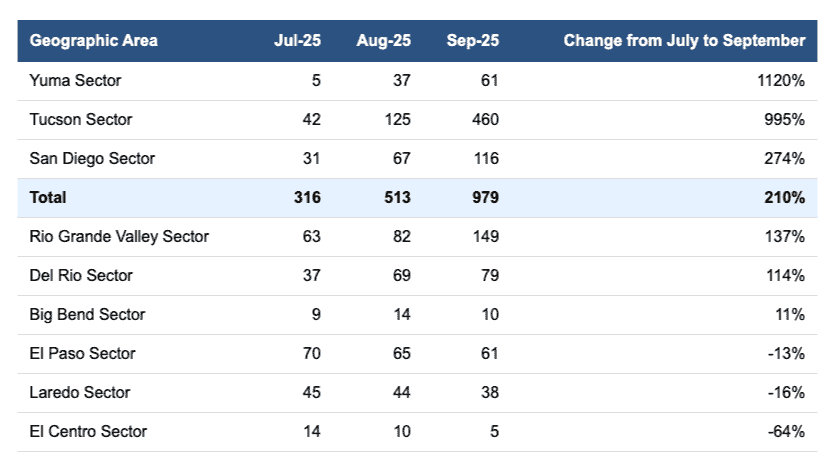Viewport: 836px width, 470px height.
Task: Click the Geographic Area column header
Action: [x=94, y=41]
